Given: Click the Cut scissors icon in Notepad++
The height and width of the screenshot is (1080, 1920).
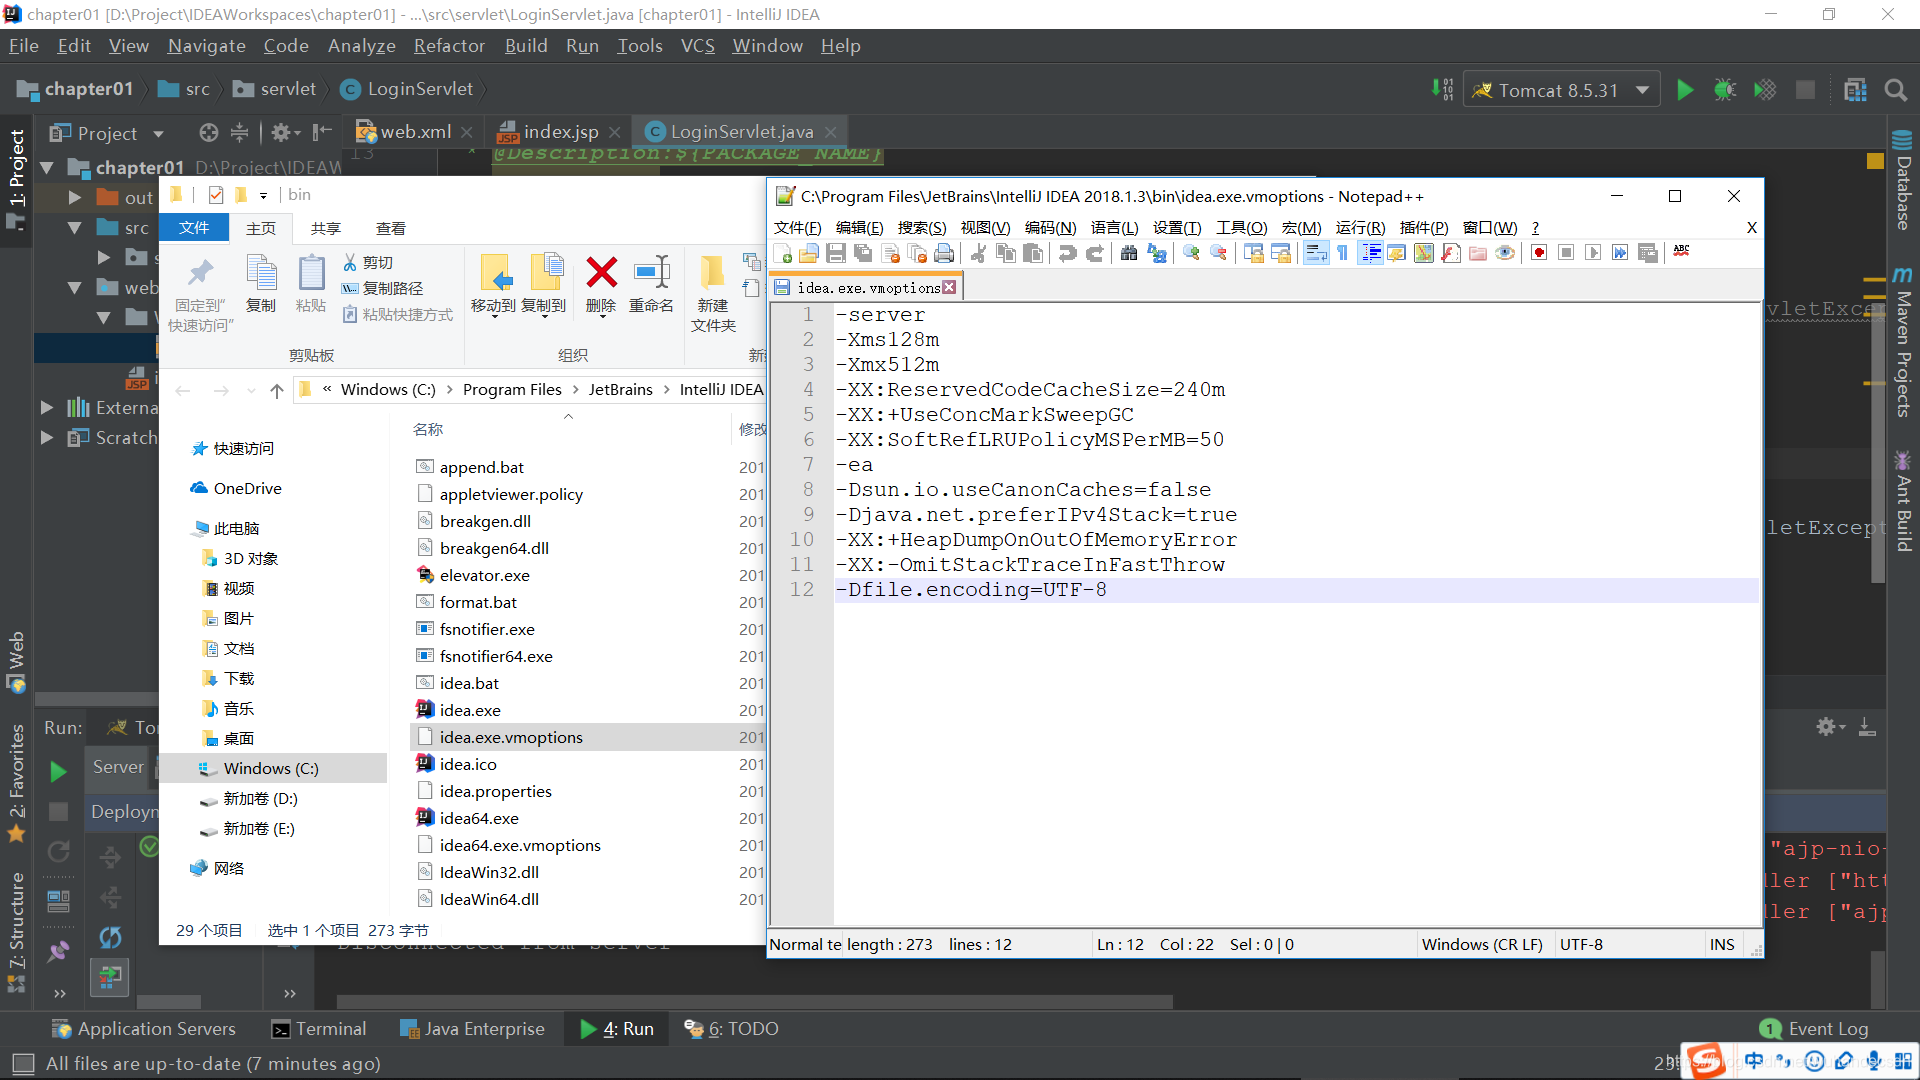Looking at the screenshot, I should [x=979, y=254].
